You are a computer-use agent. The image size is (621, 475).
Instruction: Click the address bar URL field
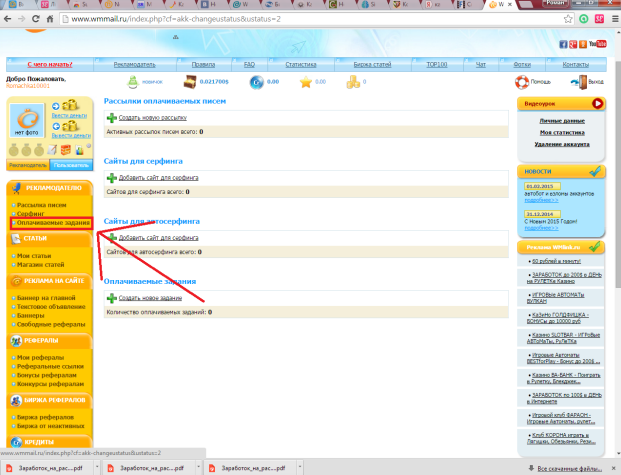(313, 19)
